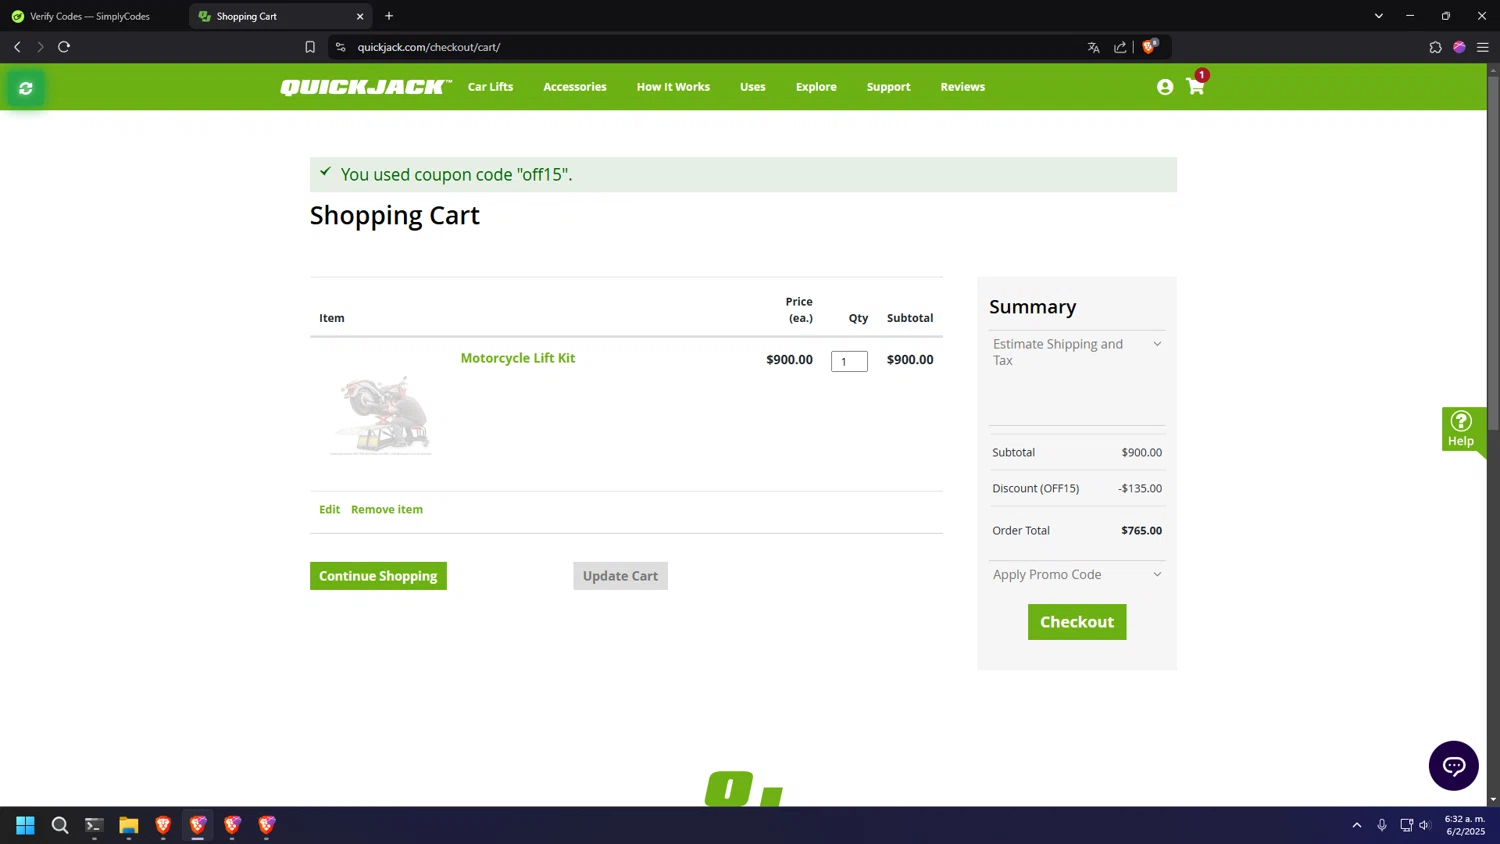Show hidden system tray icons
Viewport: 1500px width, 844px height.
[1357, 825]
